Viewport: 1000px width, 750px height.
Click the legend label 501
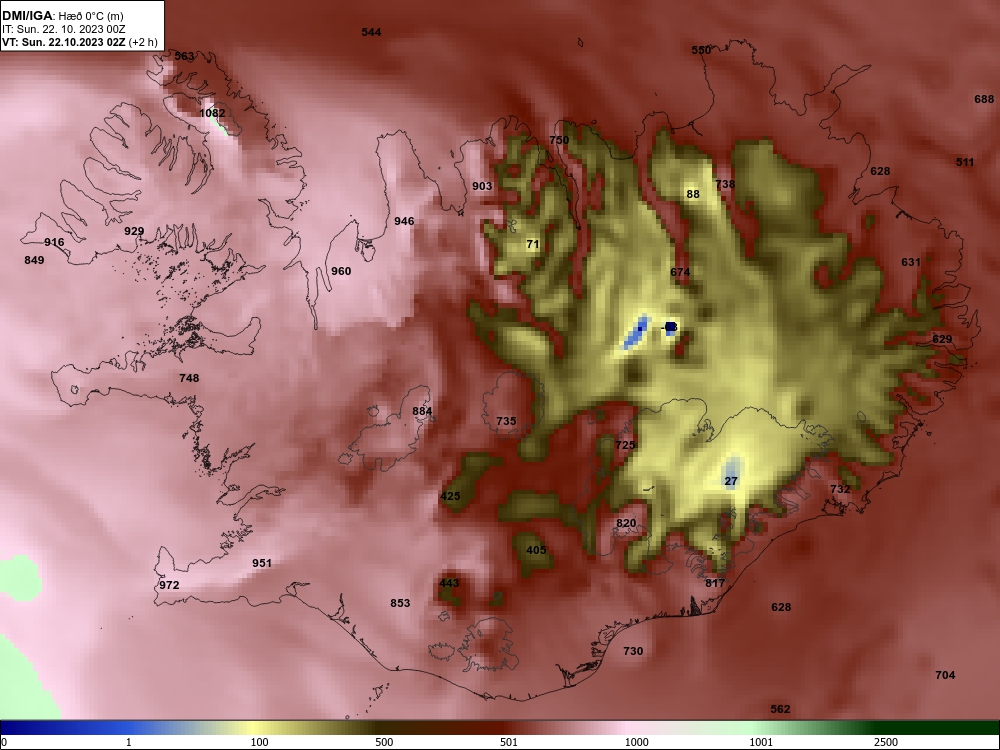509,742
